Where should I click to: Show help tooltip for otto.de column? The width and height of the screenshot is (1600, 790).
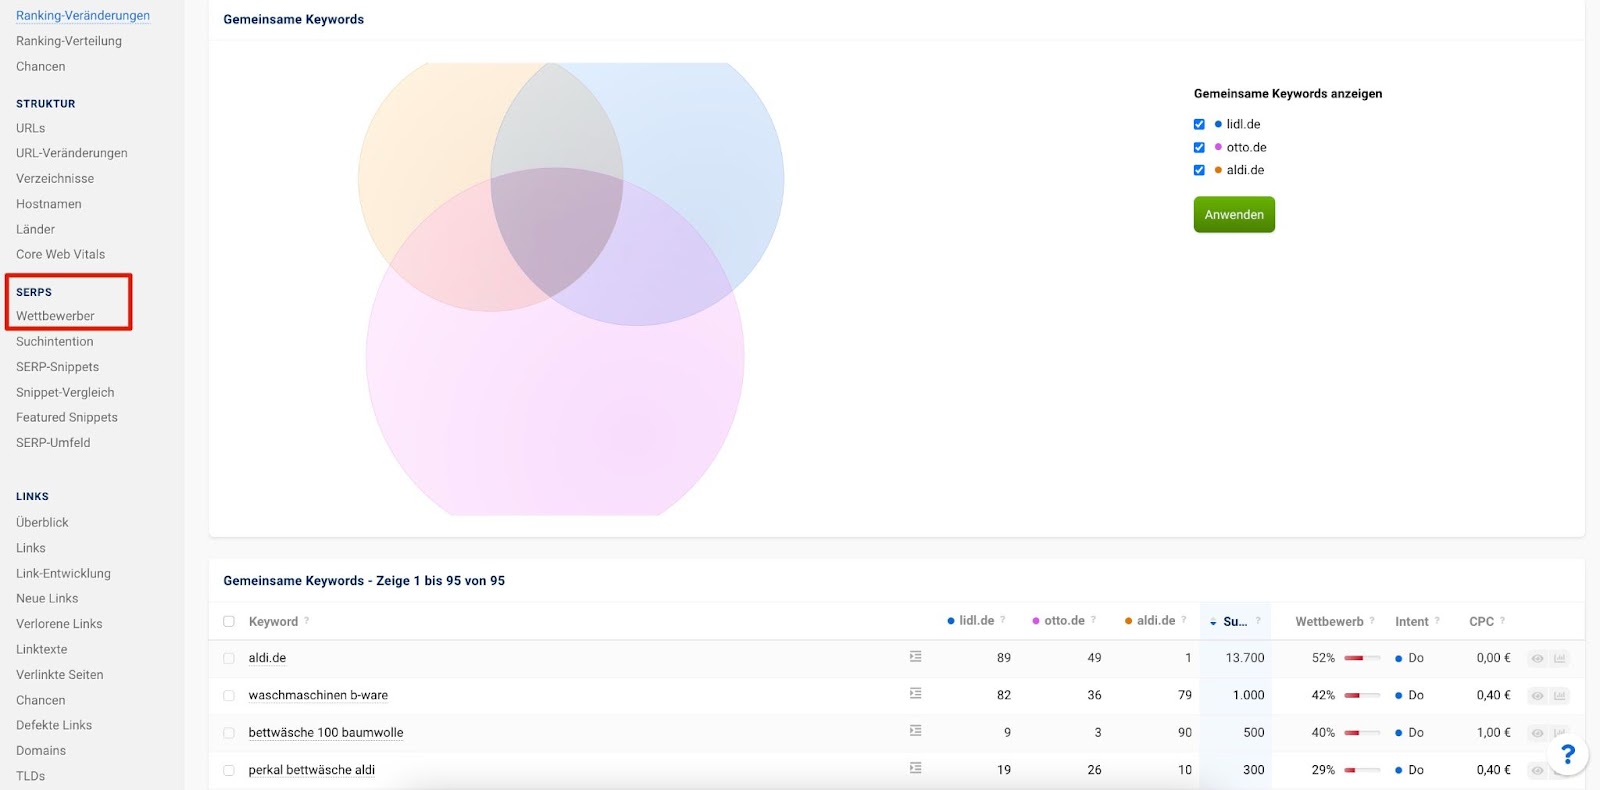1093,620
